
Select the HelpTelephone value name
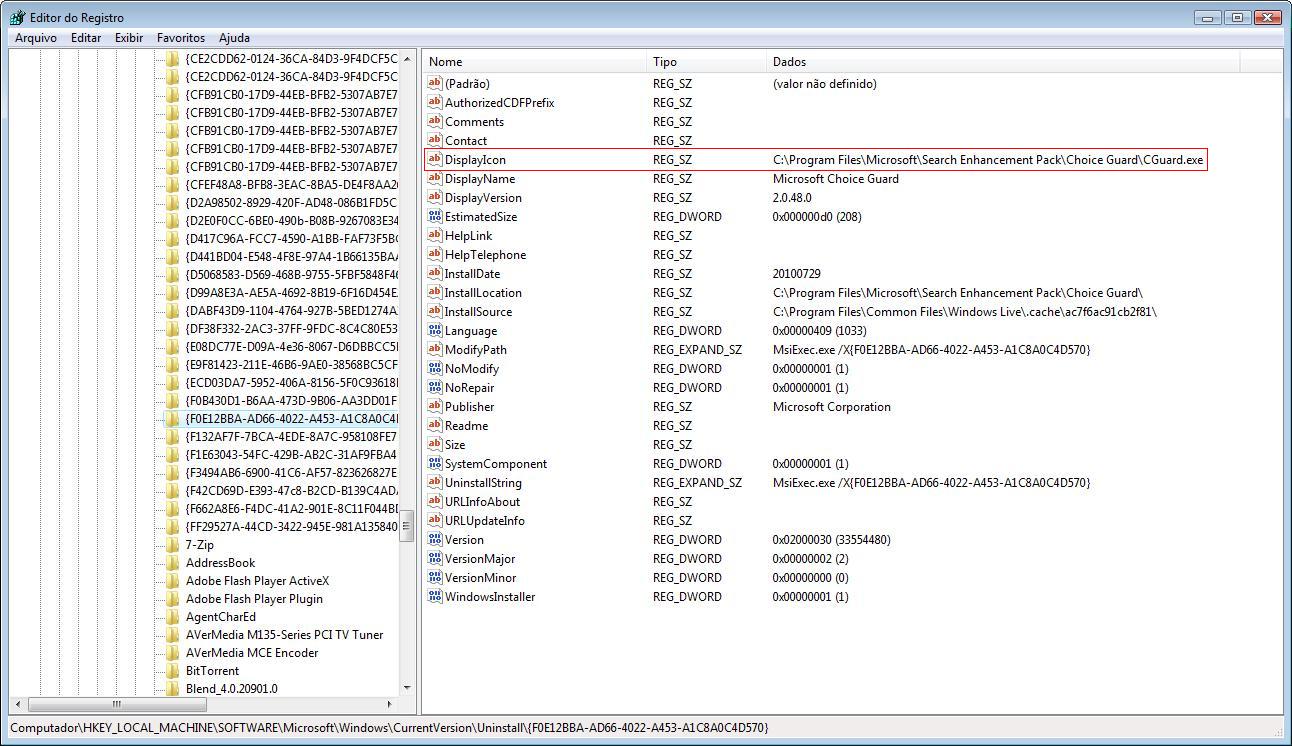click(485, 254)
